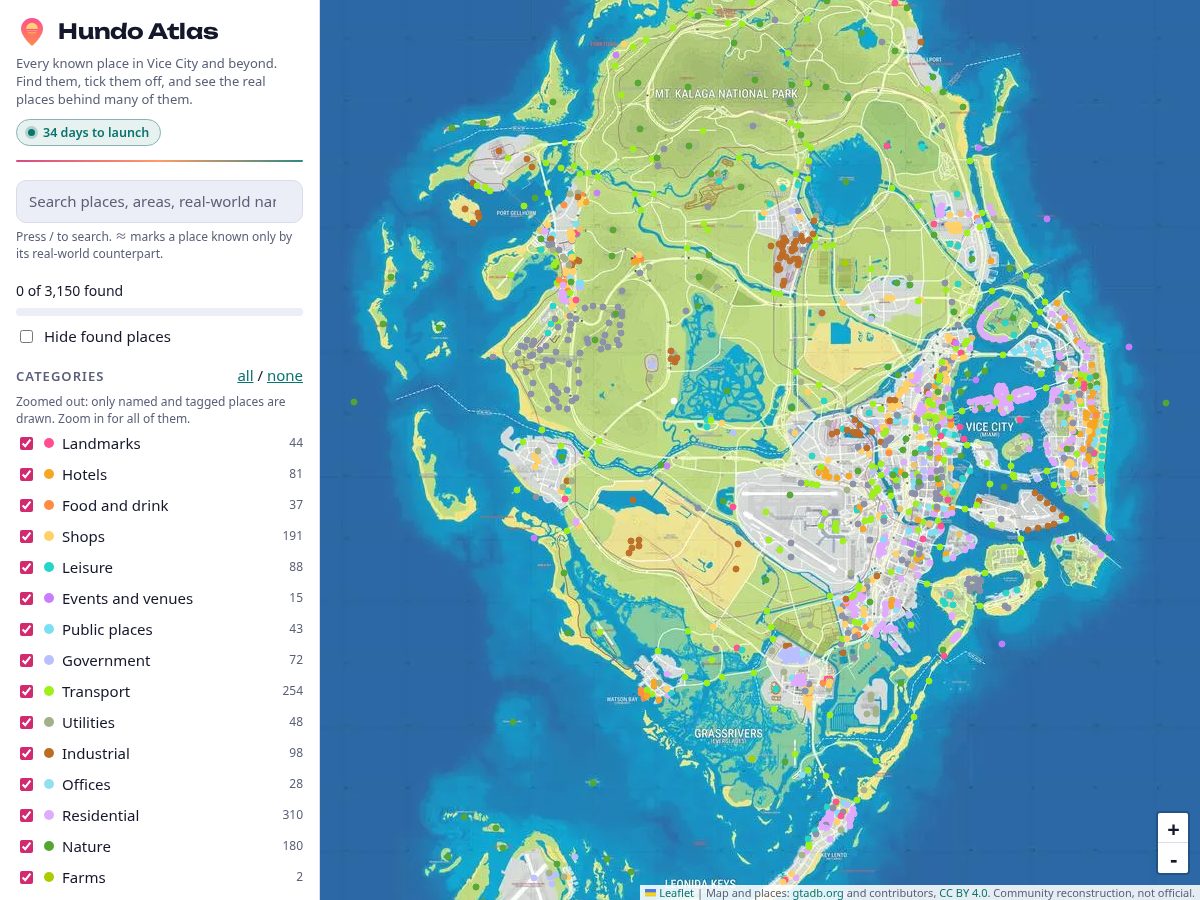Toggle the Public places checkbox
The image size is (1200, 900).
[x=27, y=630]
